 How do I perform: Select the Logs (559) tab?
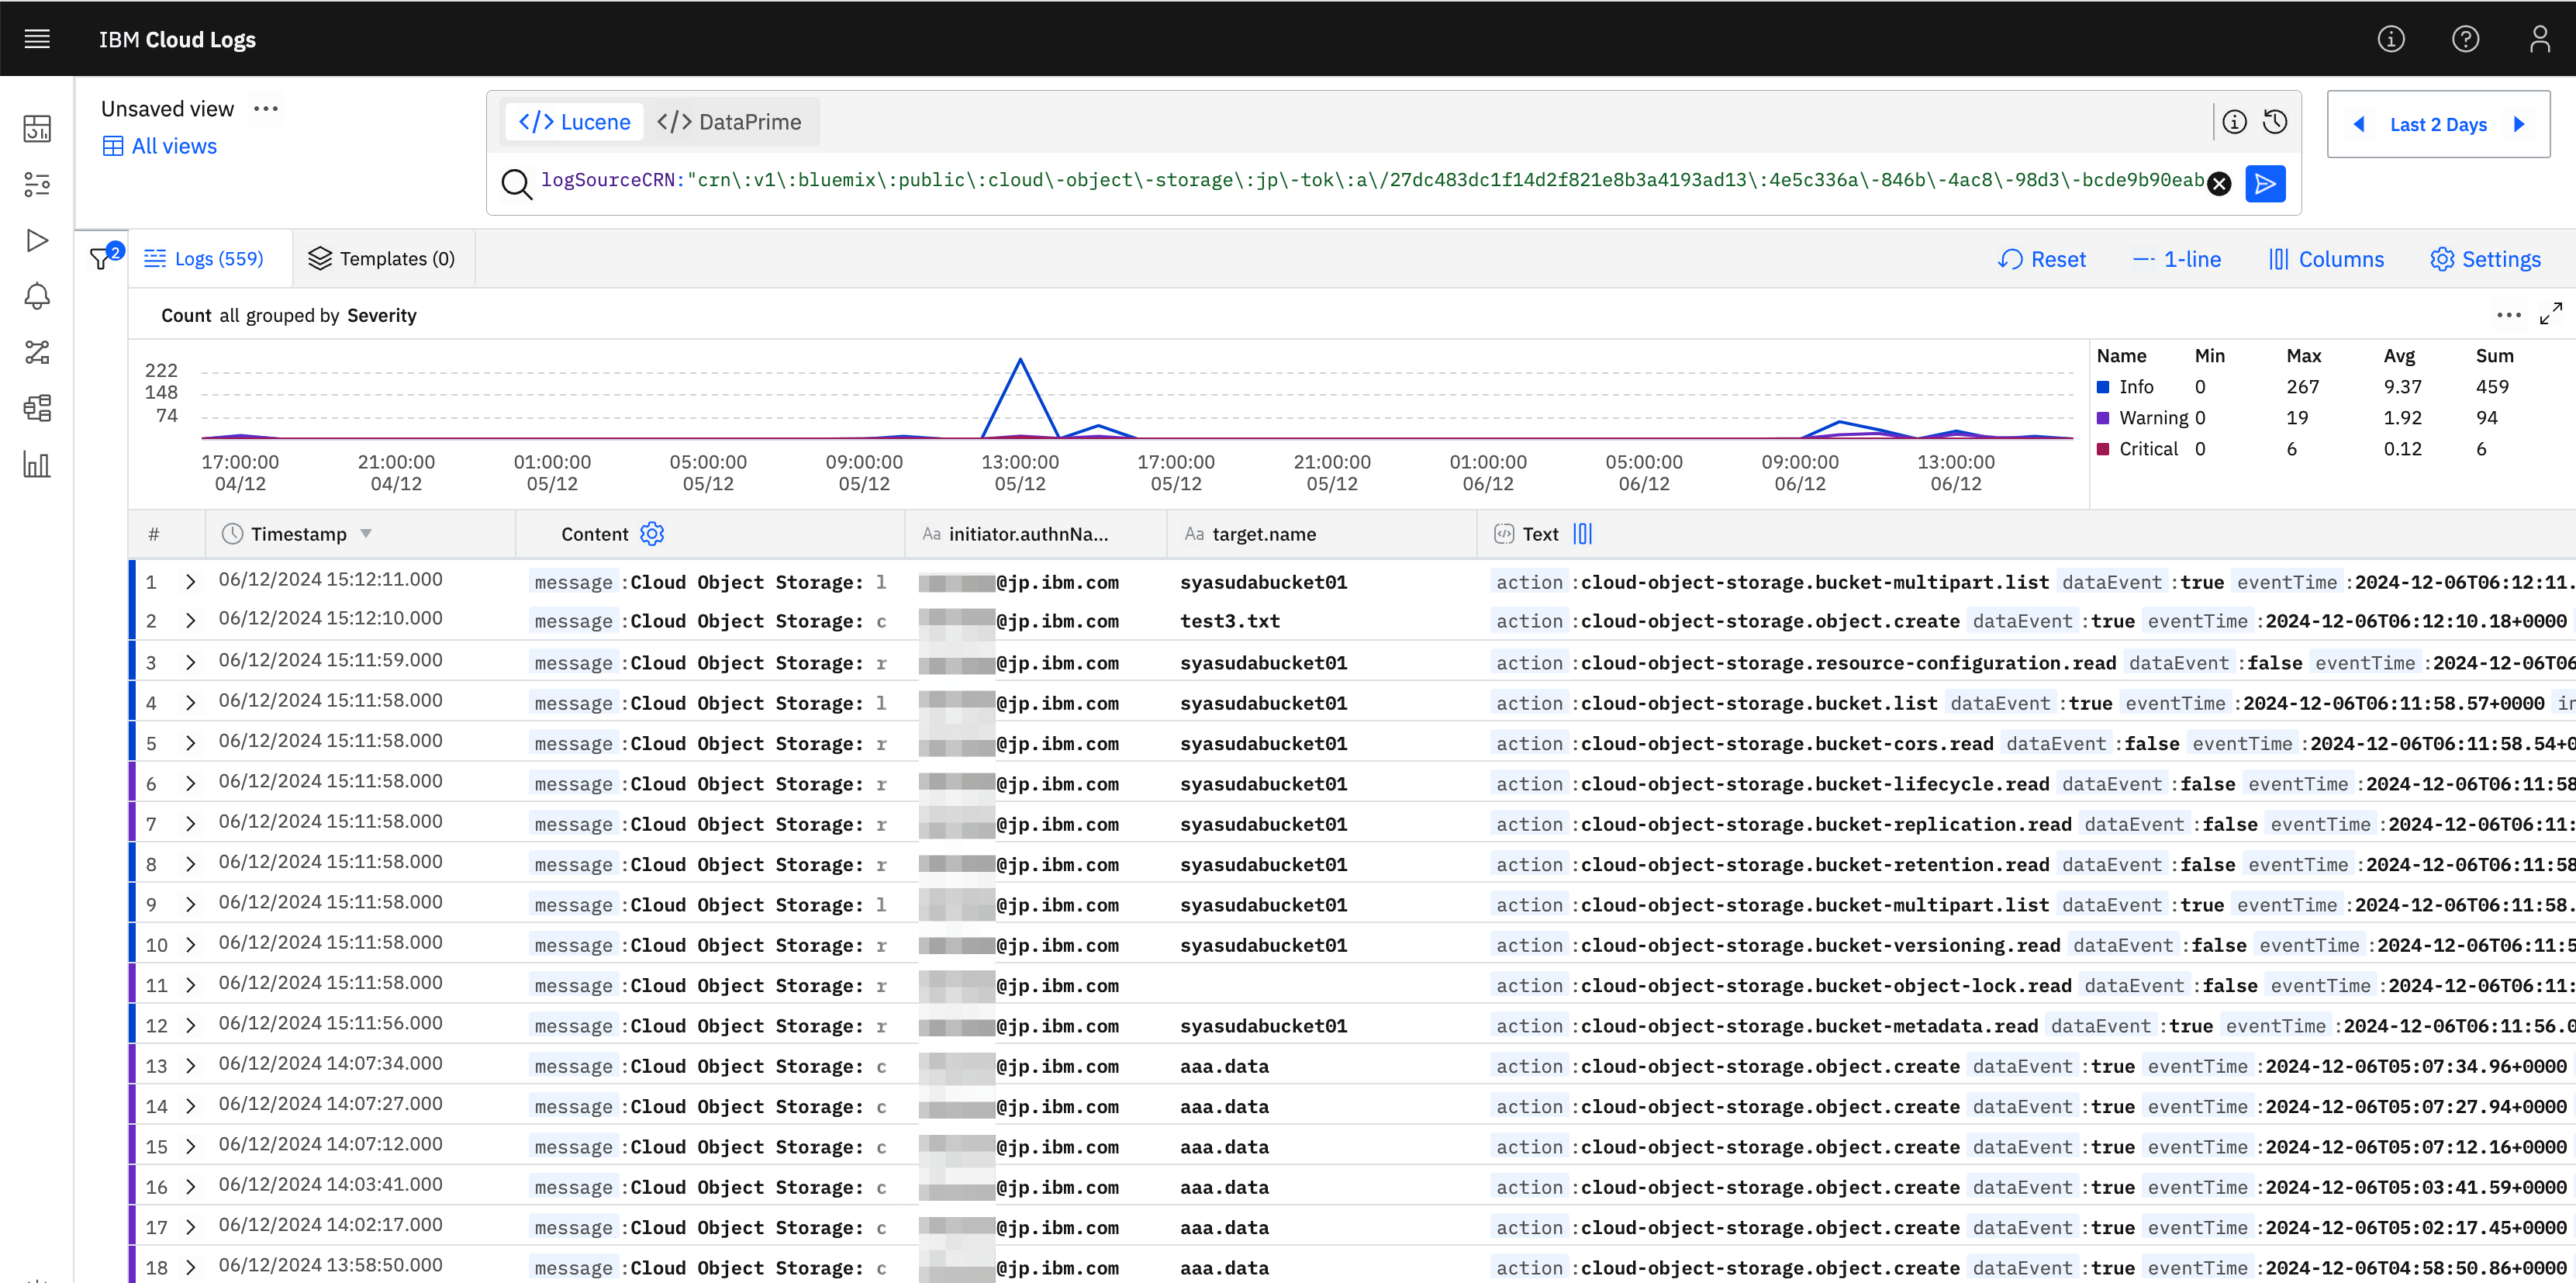[x=205, y=259]
